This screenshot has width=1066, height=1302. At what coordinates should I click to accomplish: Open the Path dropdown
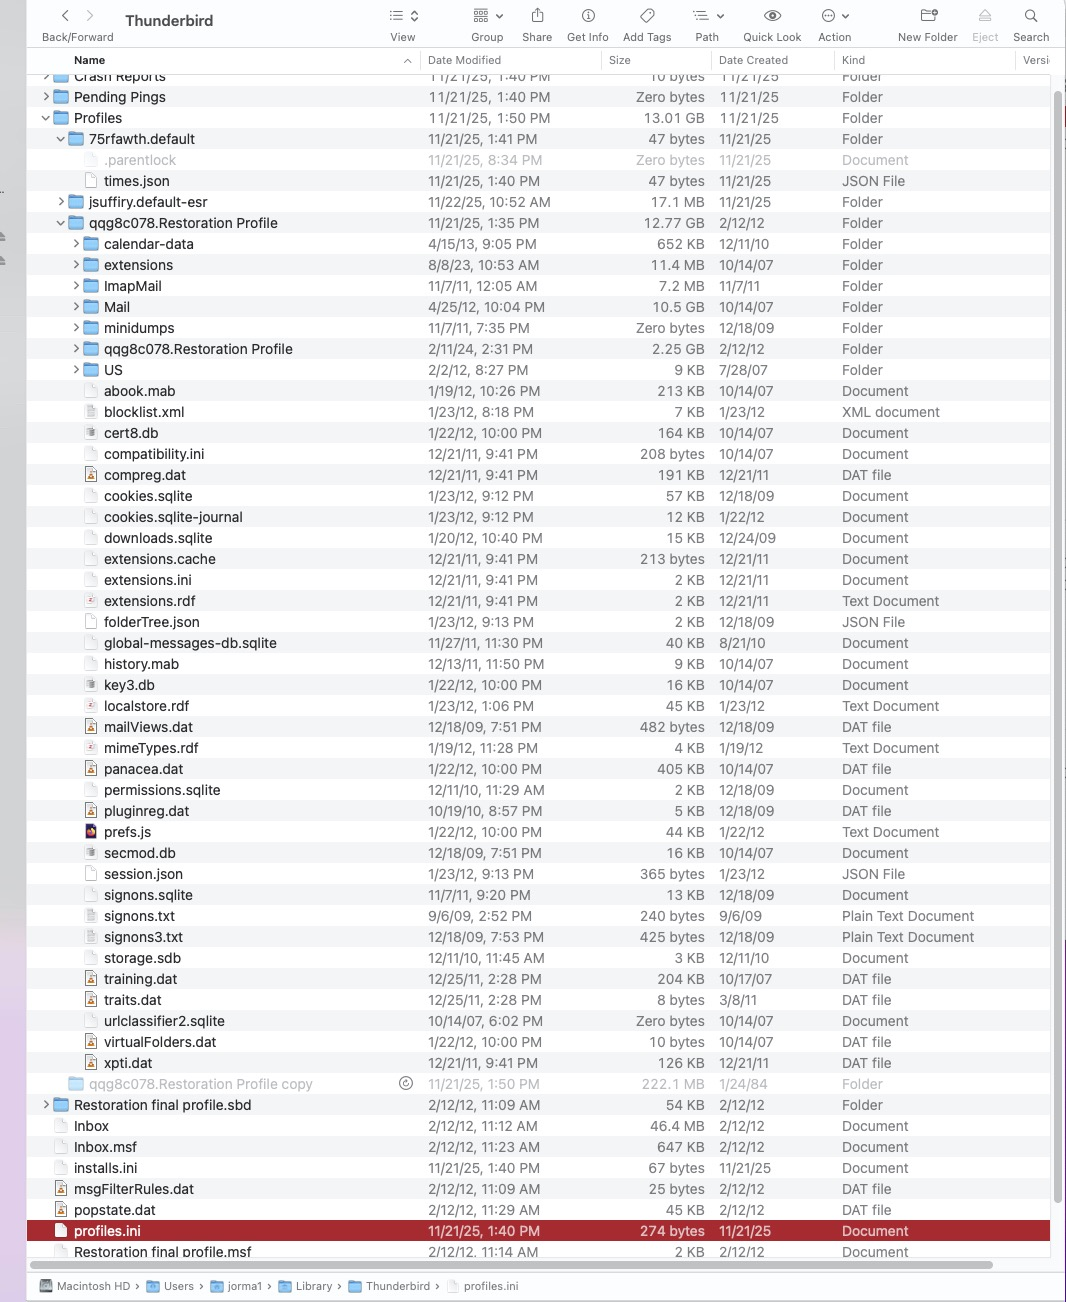coord(707,16)
